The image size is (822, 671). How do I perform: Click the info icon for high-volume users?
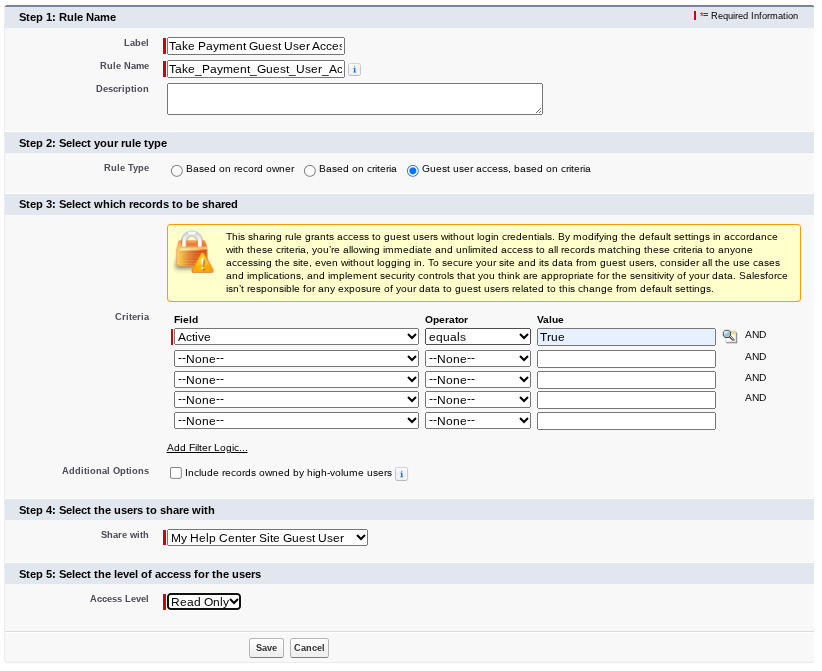(401, 473)
